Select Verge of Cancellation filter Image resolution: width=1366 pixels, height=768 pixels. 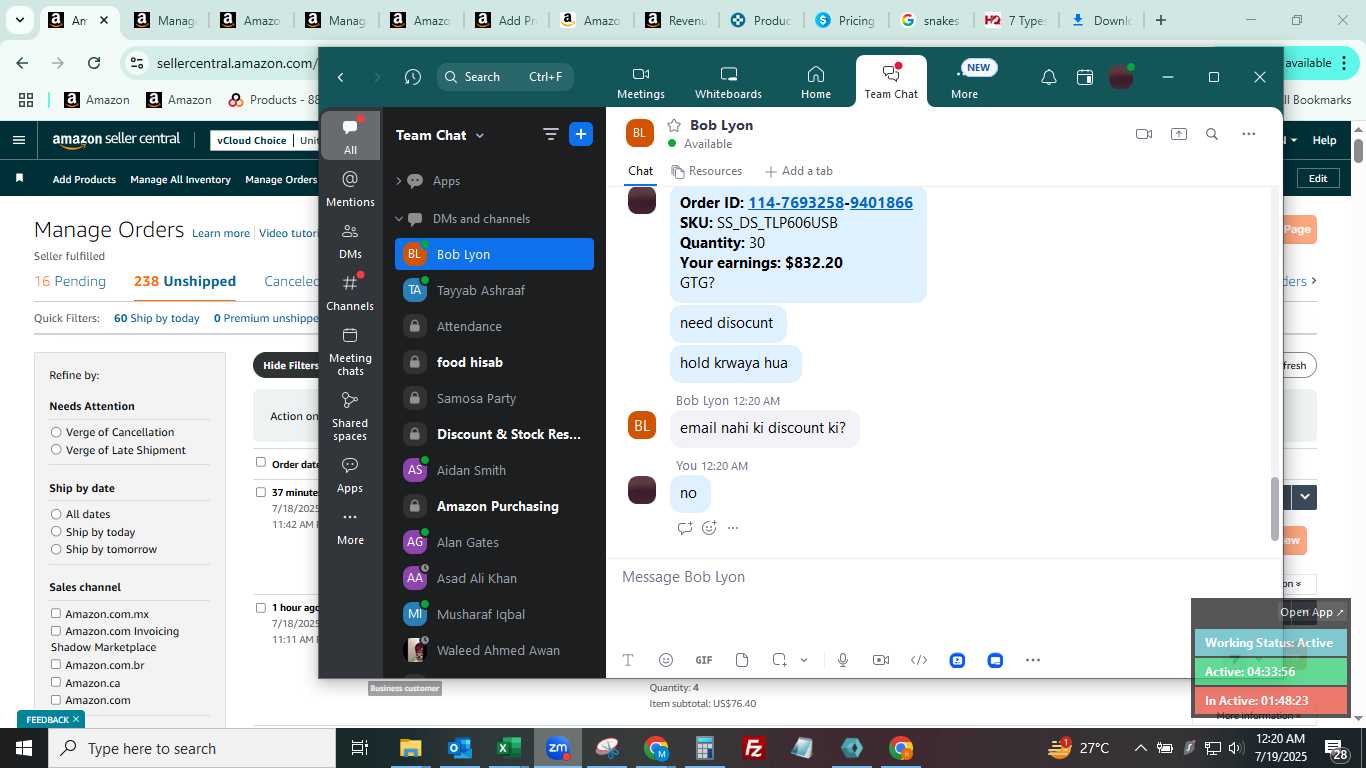coord(56,432)
